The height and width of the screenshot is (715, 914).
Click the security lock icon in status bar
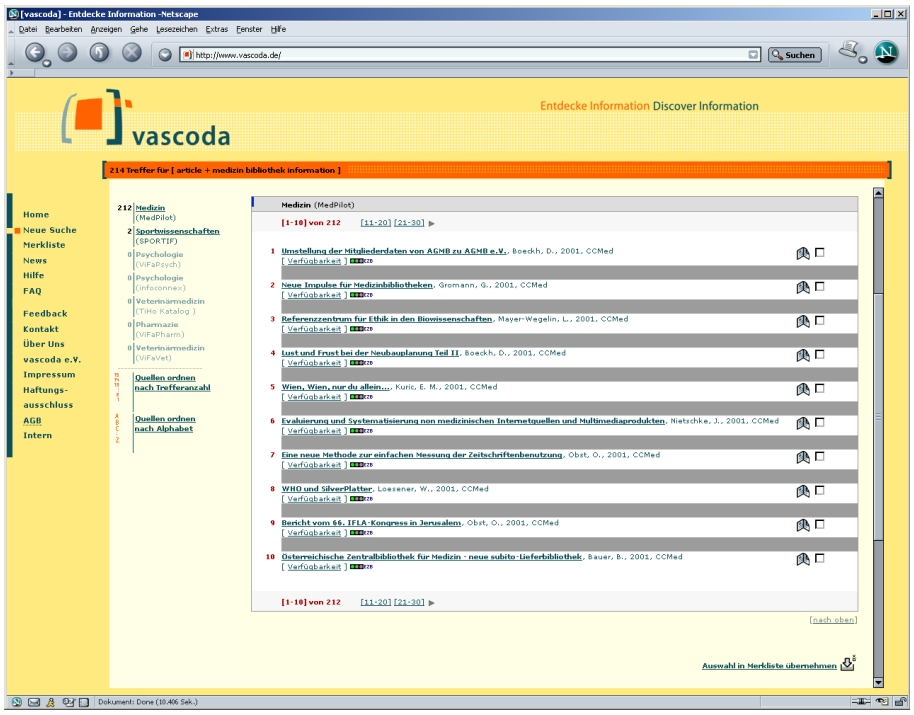(x=901, y=702)
